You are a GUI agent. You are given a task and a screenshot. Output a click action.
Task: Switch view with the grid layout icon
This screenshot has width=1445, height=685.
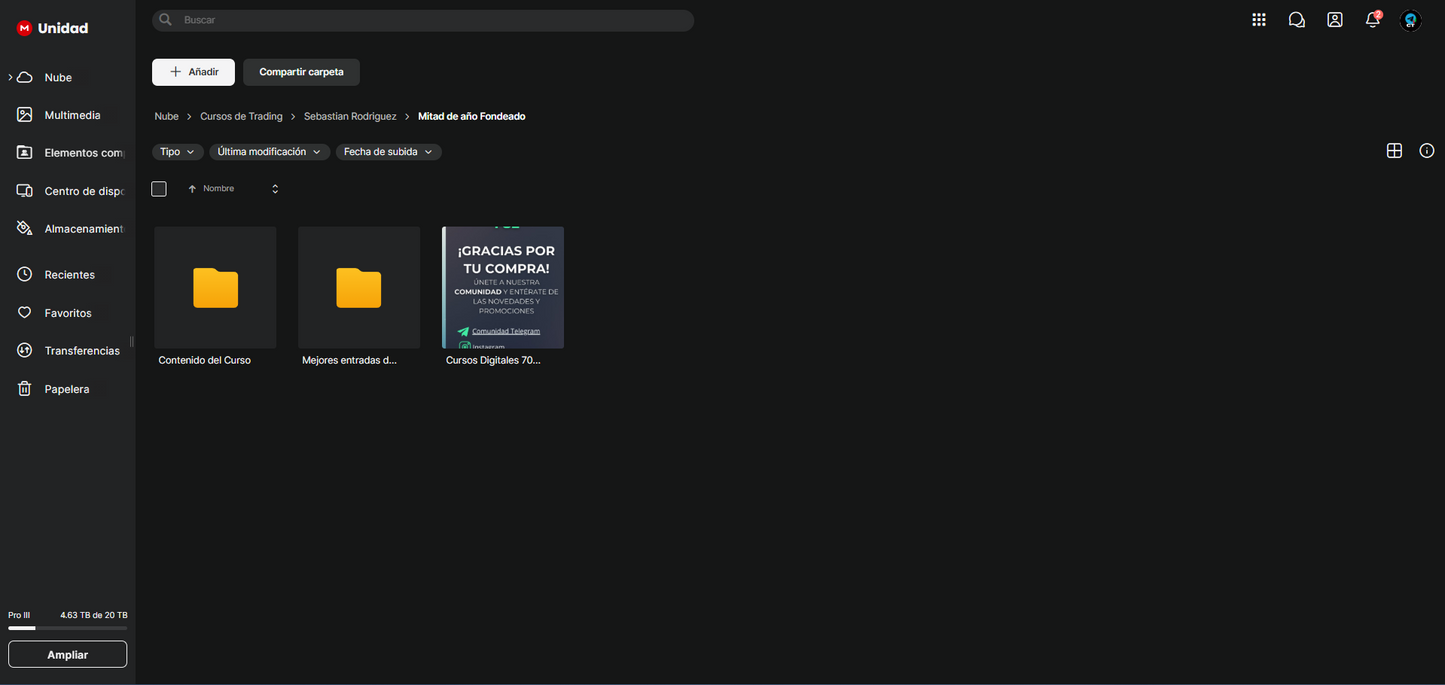click(x=1394, y=151)
